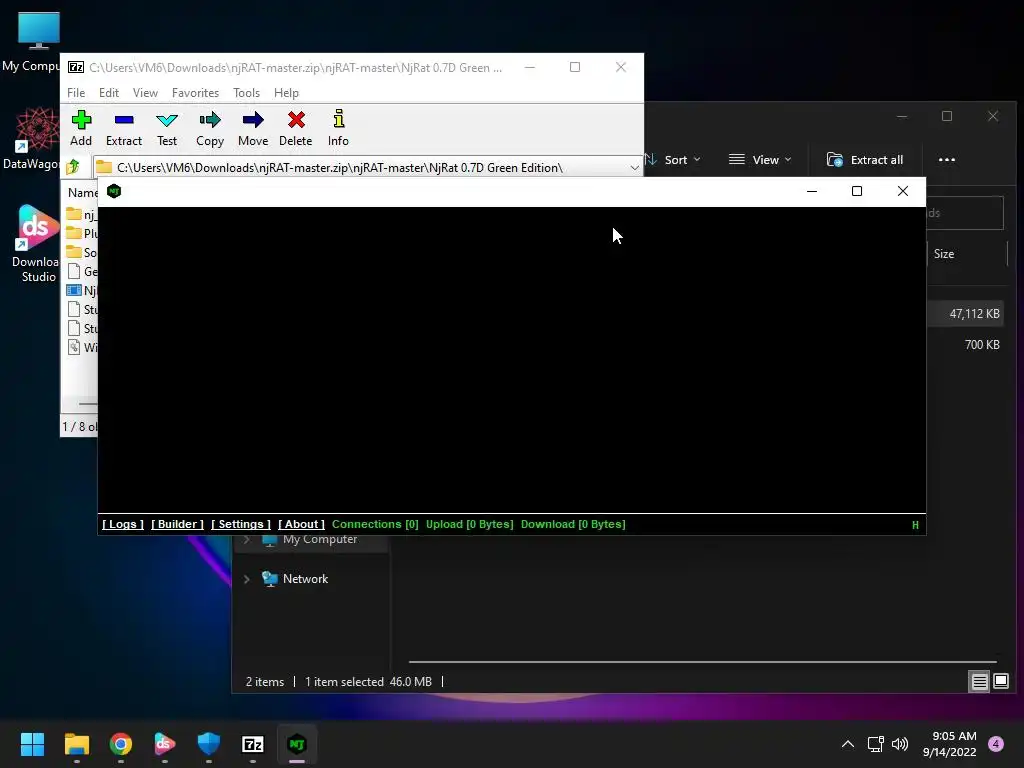This screenshot has height=768, width=1024.
Task: Open the Edit menu in 7-Zip
Action: pyautogui.click(x=109, y=93)
